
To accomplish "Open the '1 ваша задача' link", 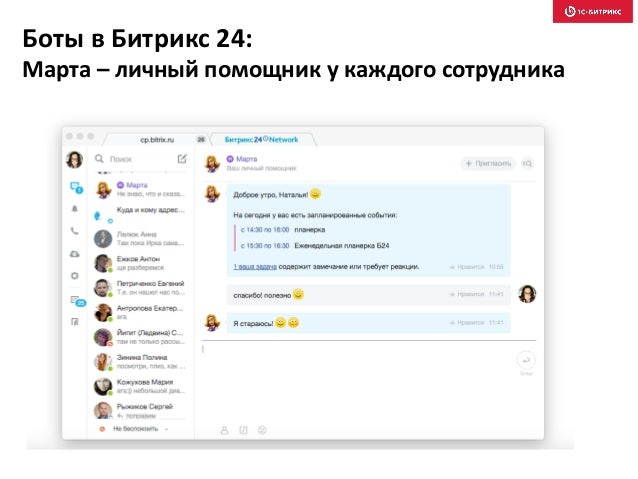I will point(255,267).
